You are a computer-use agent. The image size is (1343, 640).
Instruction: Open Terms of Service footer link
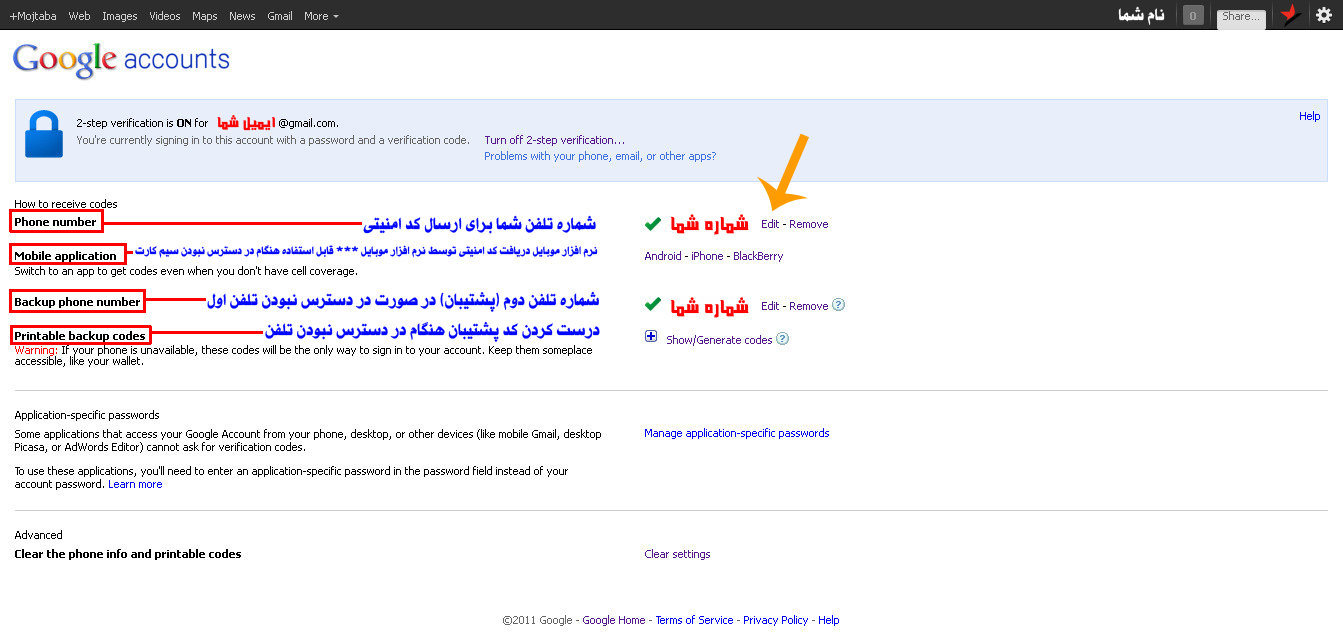pyautogui.click(x=694, y=620)
